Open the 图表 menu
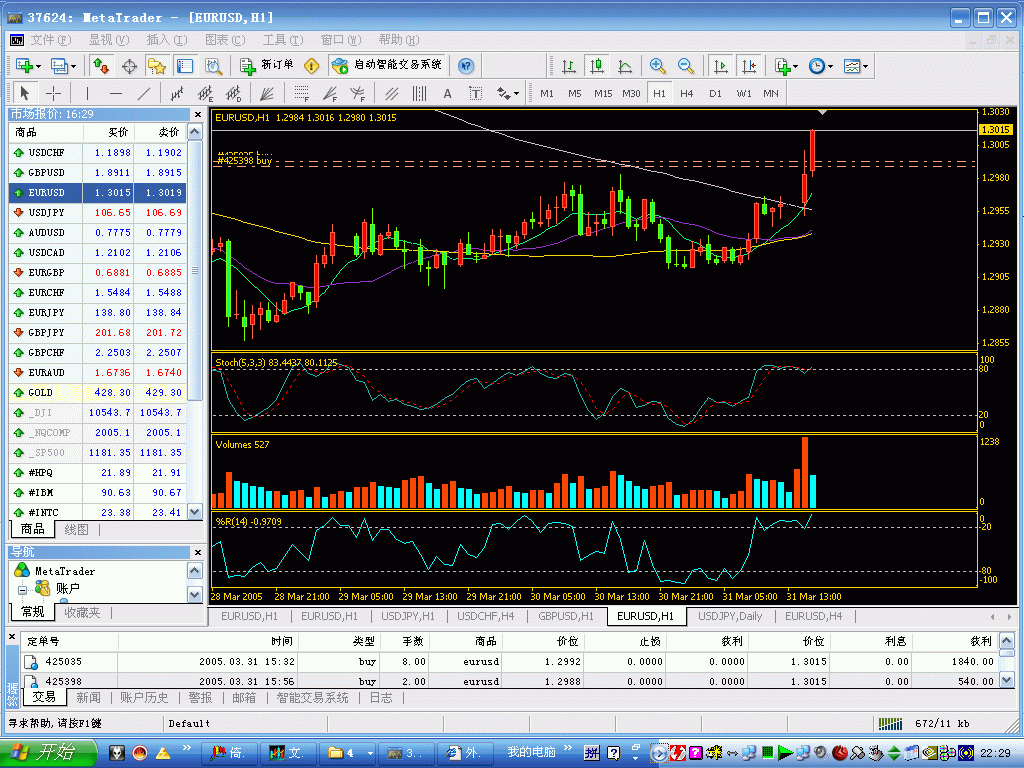The height and width of the screenshot is (768, 1024). [222, 40]
